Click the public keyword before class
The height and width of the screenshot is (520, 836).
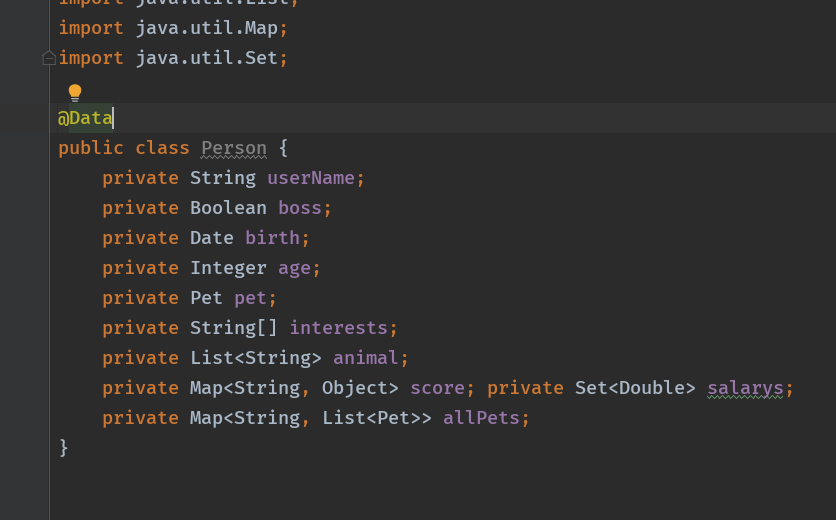tap(91, 148)
